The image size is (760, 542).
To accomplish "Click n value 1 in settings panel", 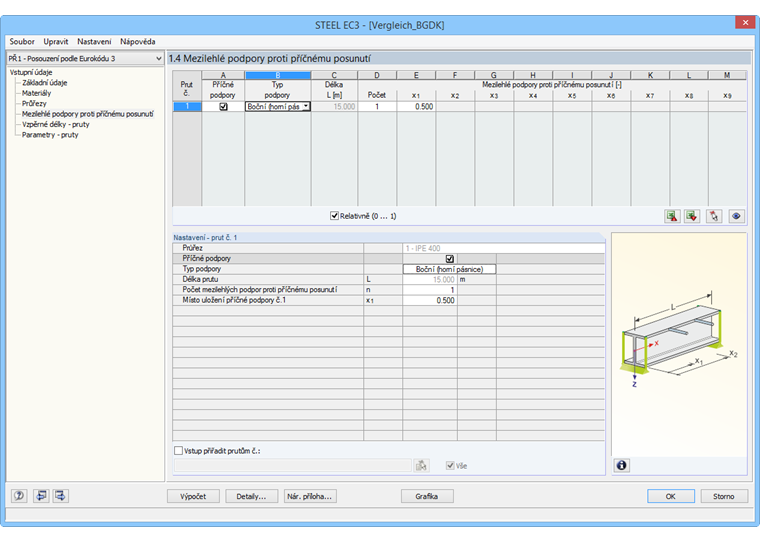I will click(429, 290).
